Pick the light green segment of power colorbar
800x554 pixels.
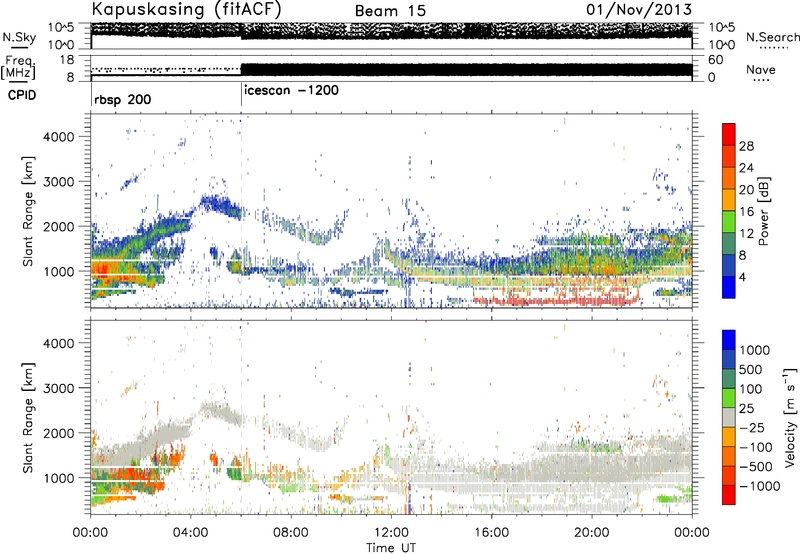[x=729, y=222]
